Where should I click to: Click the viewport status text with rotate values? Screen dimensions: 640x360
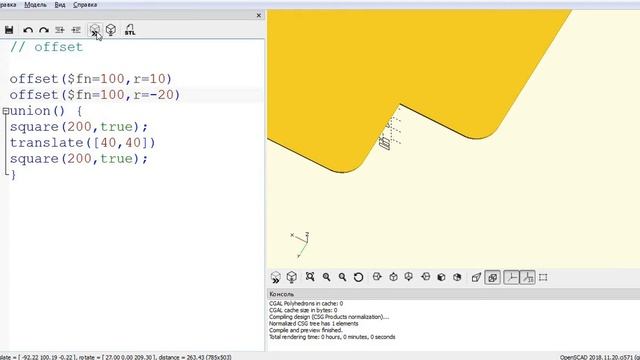click(116, 357)
